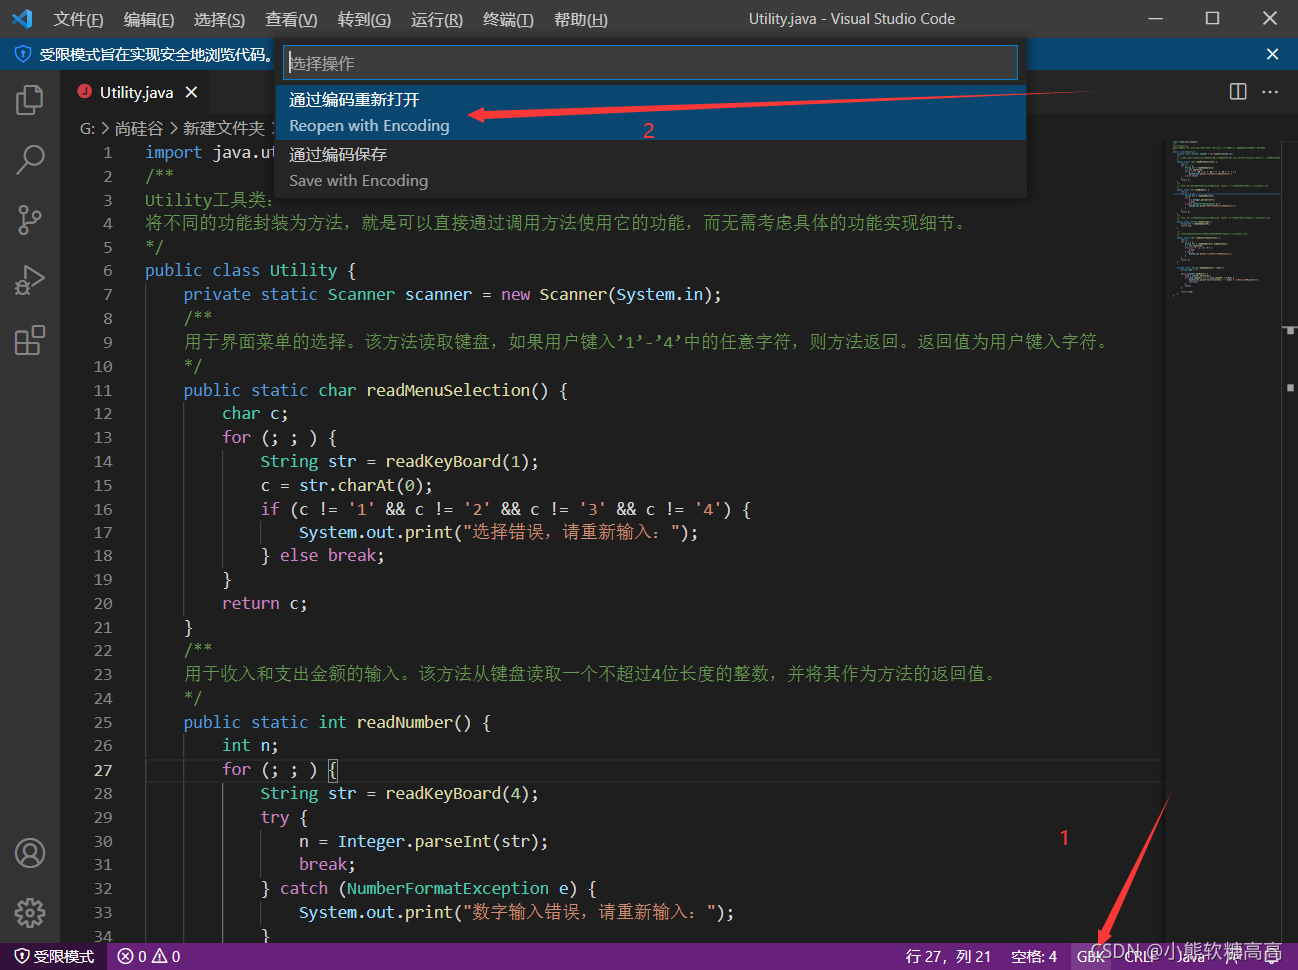The image size is (1298, 970).
Task: Open the 文件(F) menu
Action: click(x=78, y=19)
